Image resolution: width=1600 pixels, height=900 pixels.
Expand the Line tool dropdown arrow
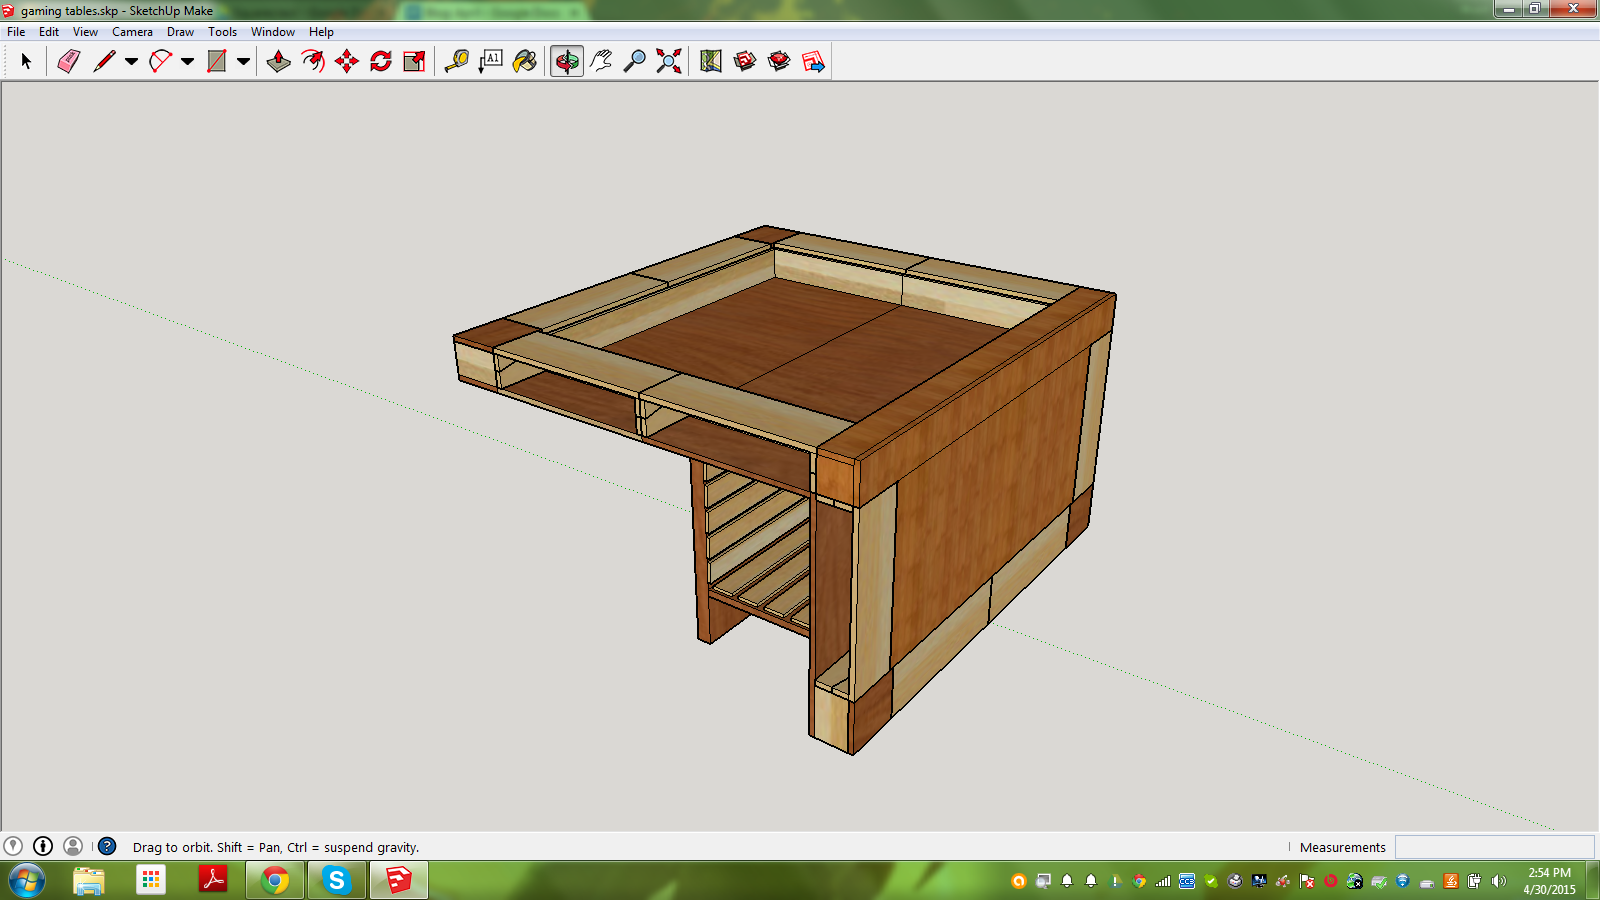click(x=131, y=62)
